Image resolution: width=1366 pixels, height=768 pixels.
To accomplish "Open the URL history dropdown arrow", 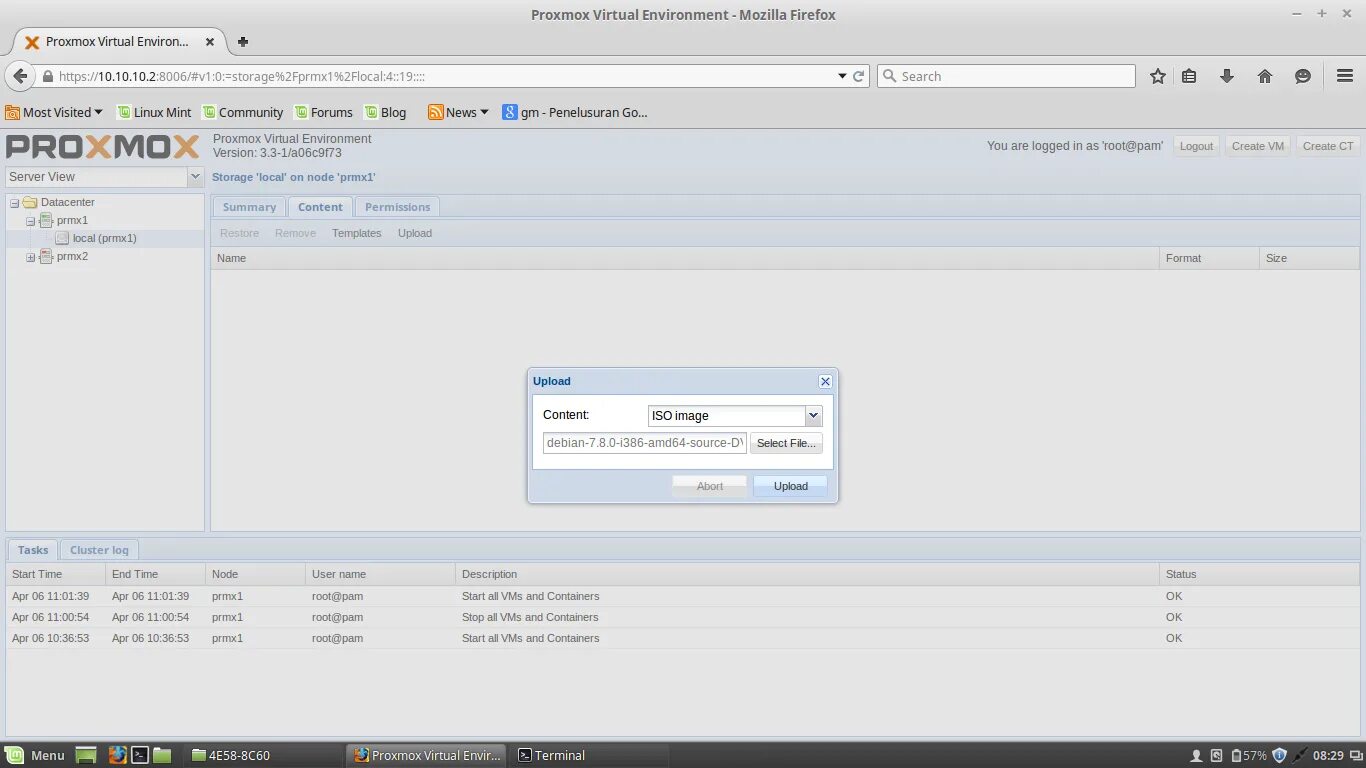I will [x=842, y=76].
